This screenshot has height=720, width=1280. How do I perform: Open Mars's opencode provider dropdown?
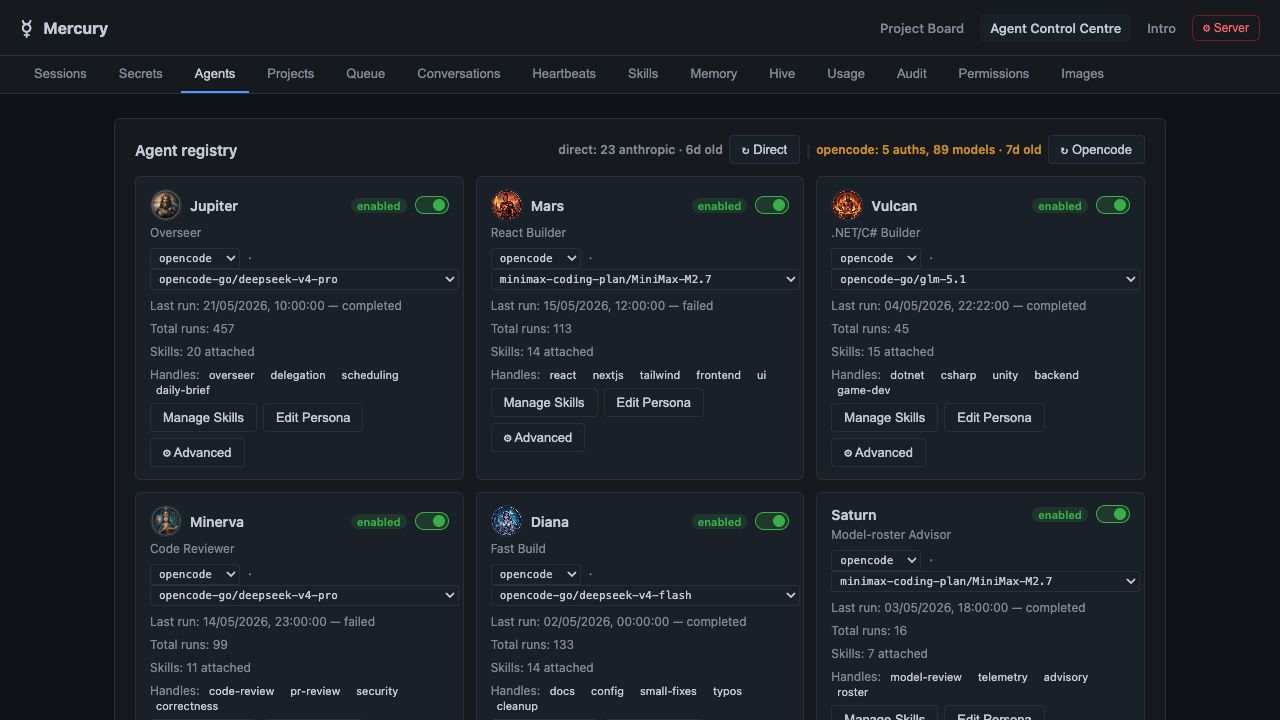coord(535,258)
